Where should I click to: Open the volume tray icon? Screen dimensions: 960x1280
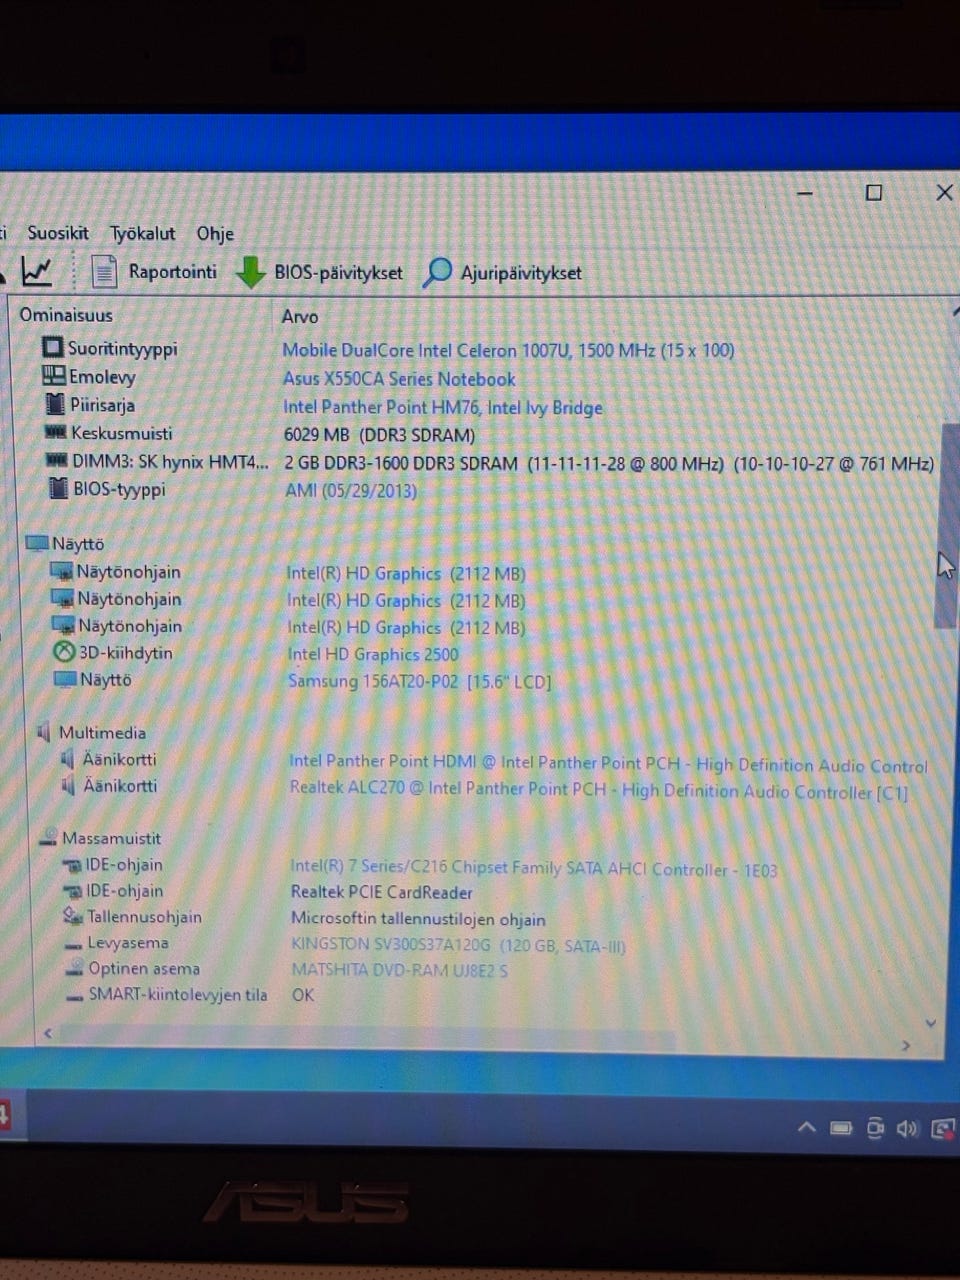coord(907,1129)
